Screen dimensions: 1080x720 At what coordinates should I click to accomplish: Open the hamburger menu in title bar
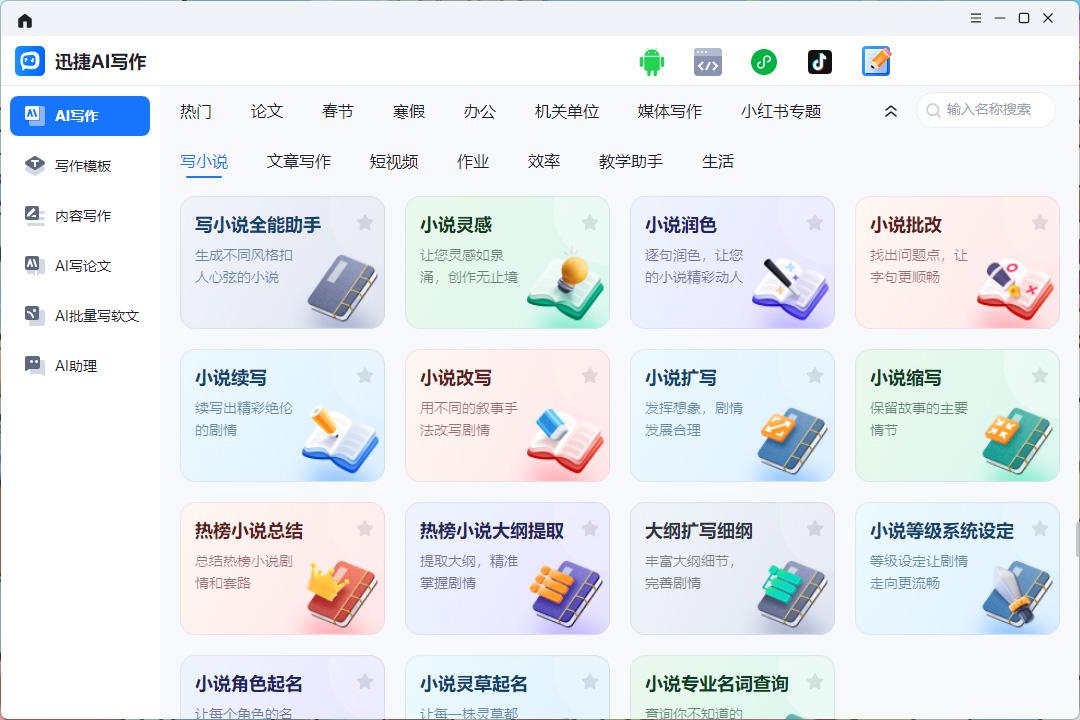[x=976, y=18]
